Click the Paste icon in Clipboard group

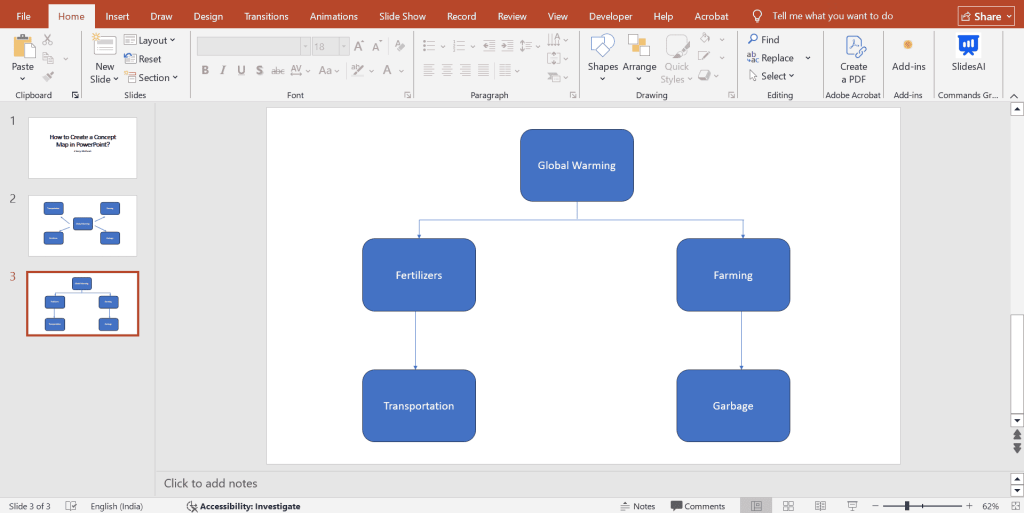(x=22, y=47)
